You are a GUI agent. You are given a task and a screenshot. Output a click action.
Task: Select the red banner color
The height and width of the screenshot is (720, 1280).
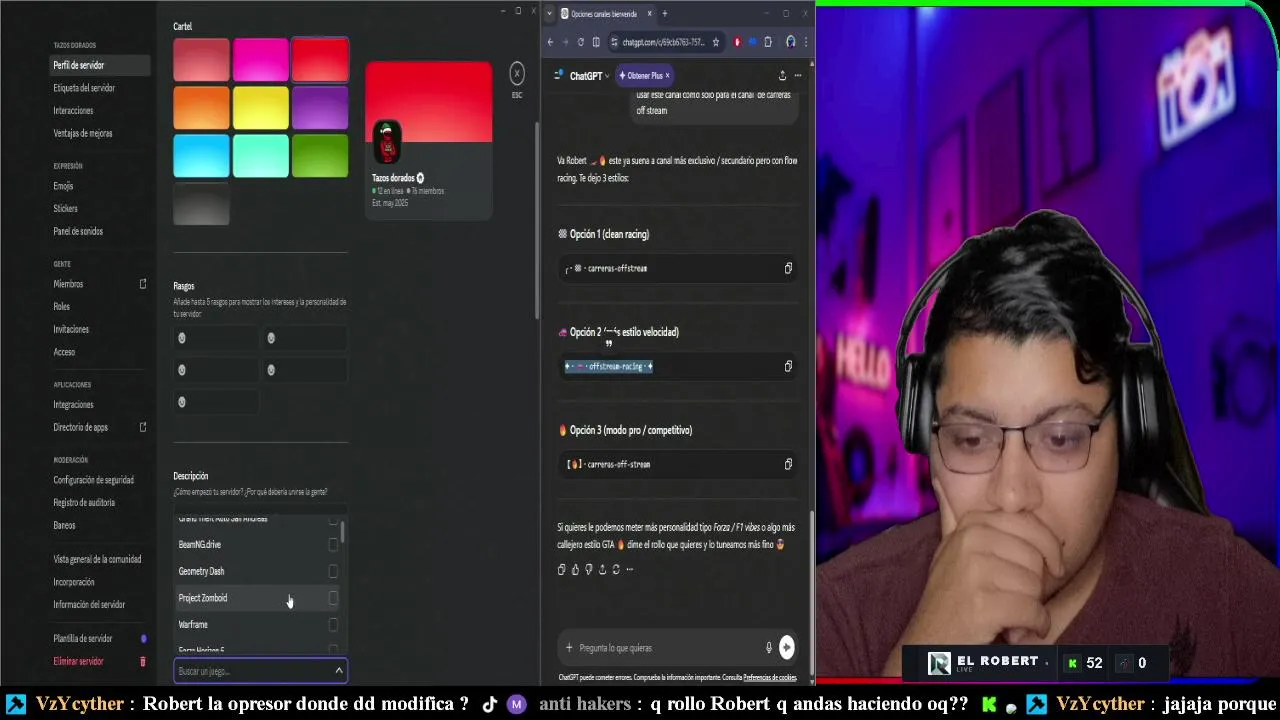[320, 60]
